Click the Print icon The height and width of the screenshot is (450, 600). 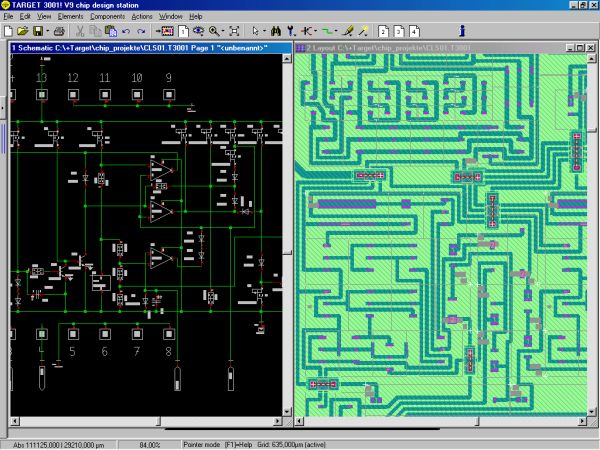click(59, 31)
